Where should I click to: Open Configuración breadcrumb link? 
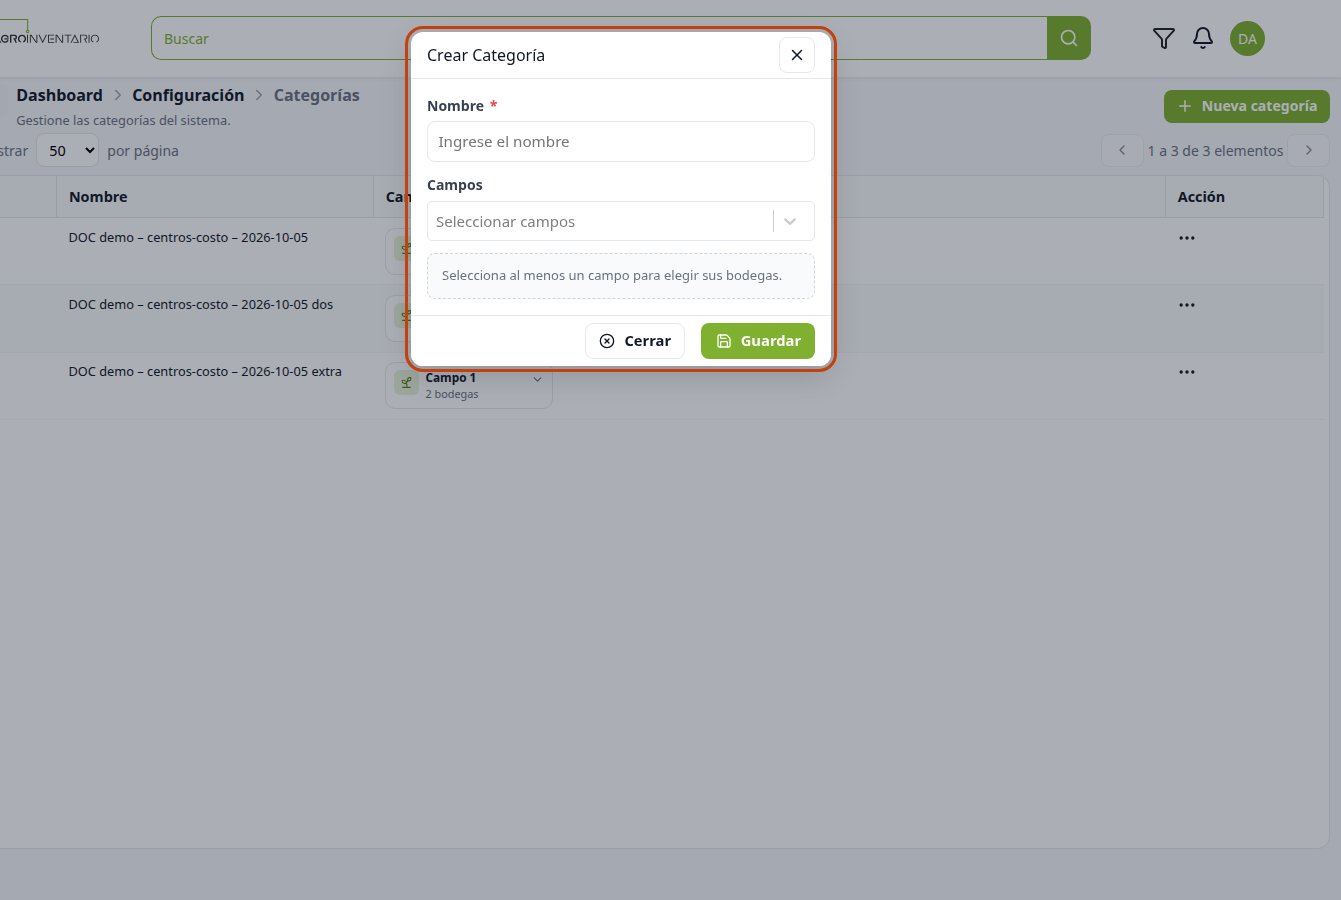coord(188,95)
